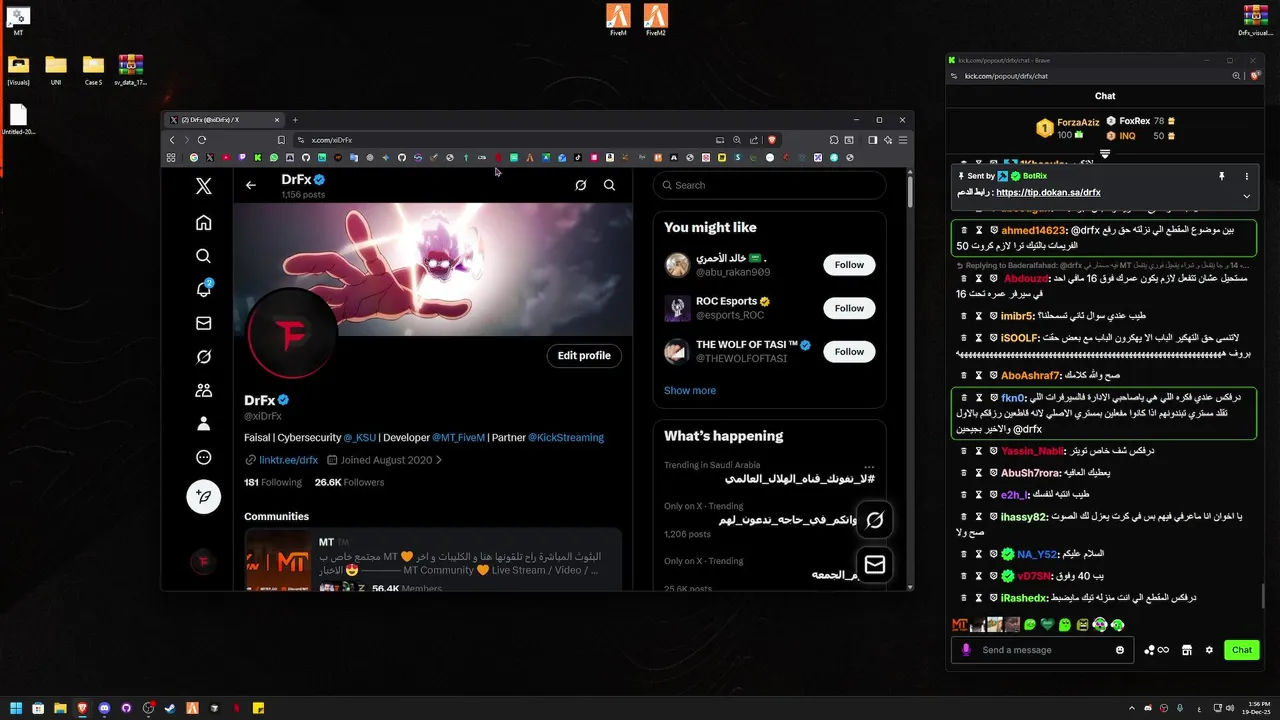
Task: Open FiveM desktop shortcut
Action: click(618, 20)
